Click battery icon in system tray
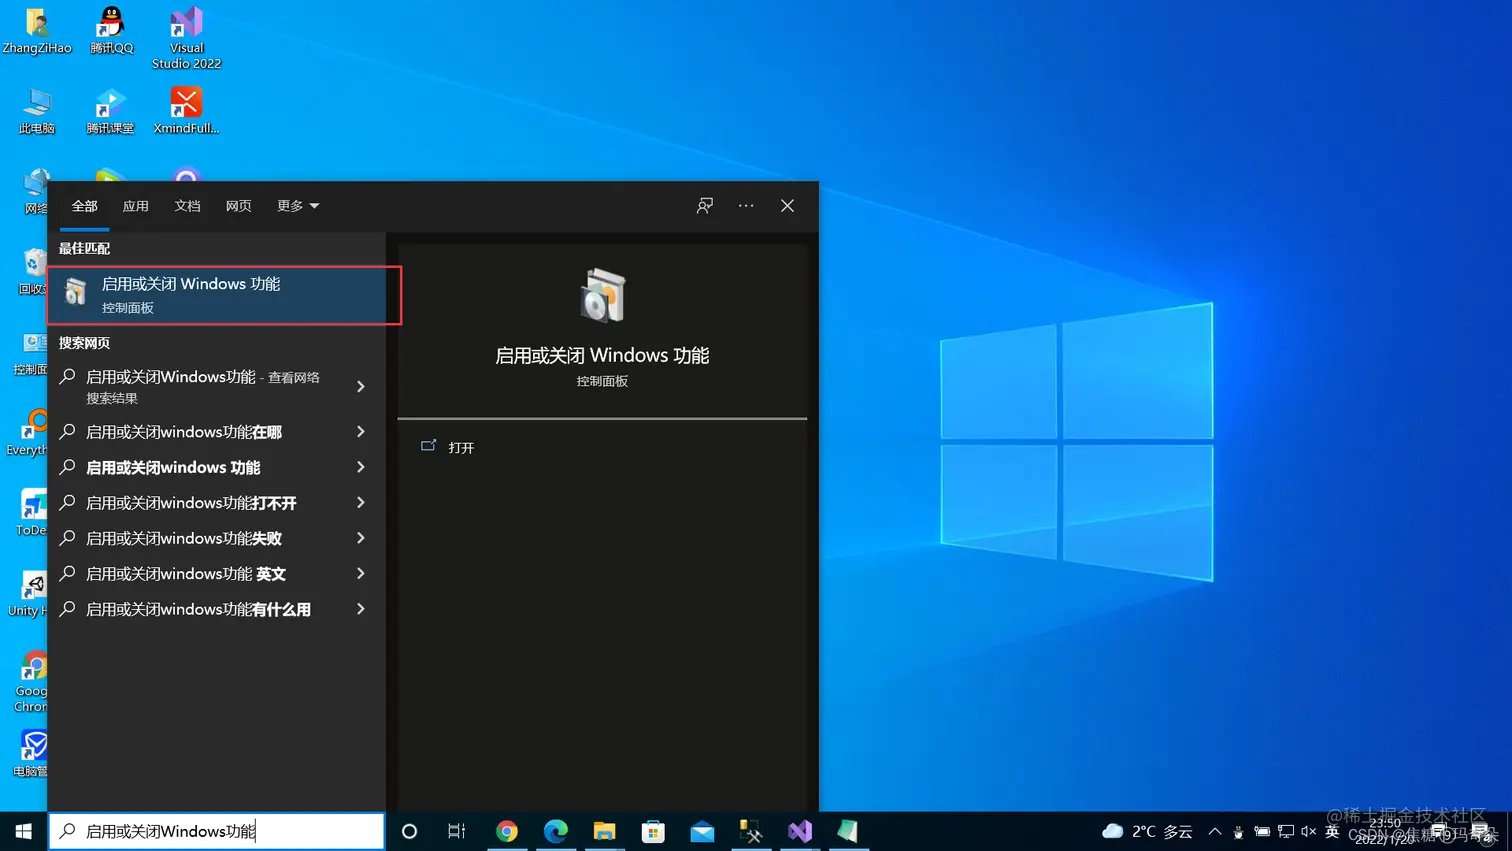This screenshot has height=851, width=1512. (x=1262, y=831)
